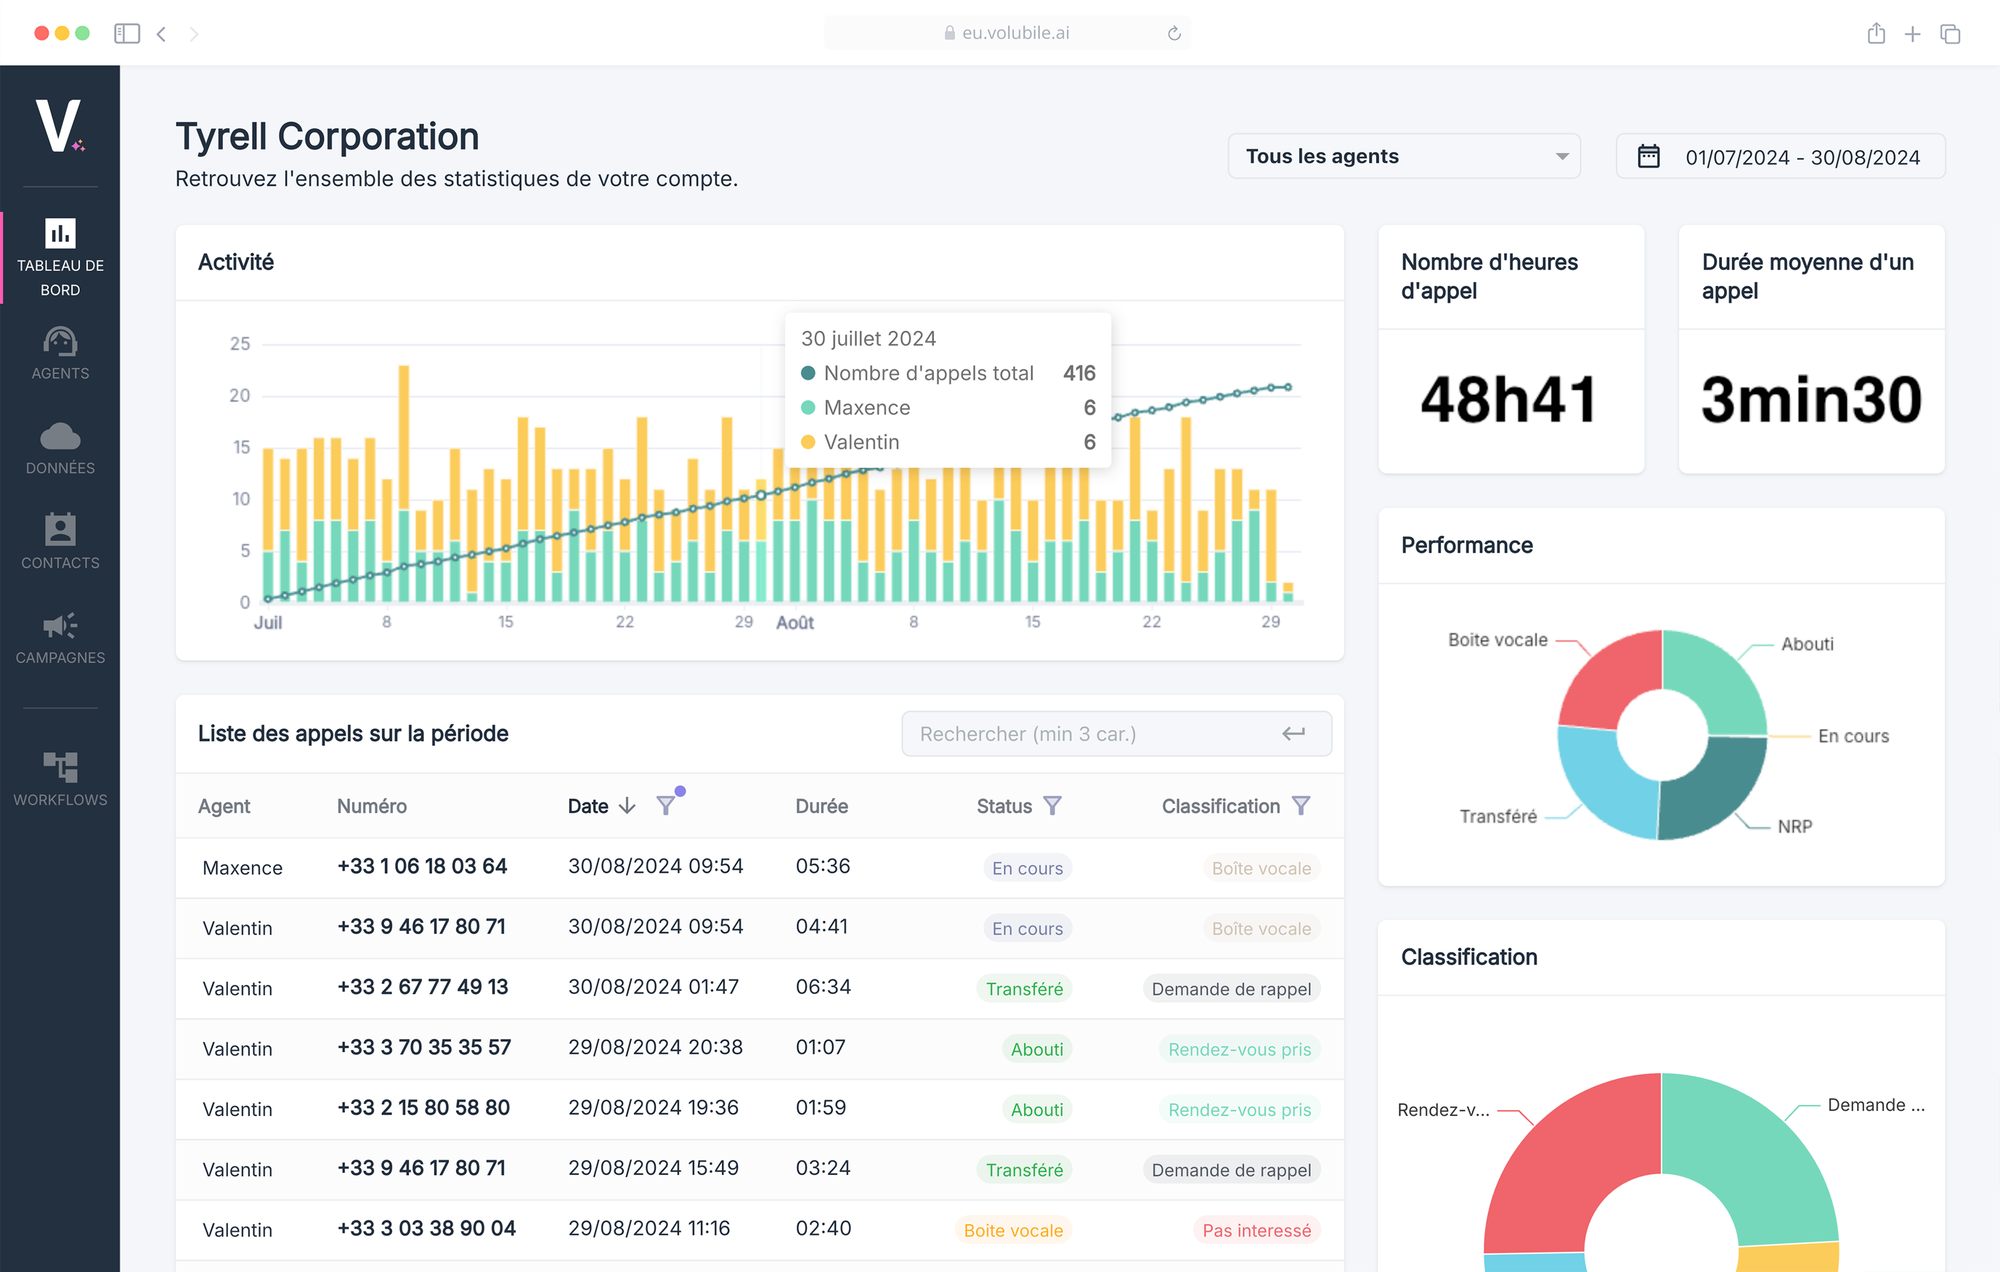Open the date range picker 01/07/2024 - 30/08/2024
The width and height of the screenshot is (2000, 1272).
[1780, 157]
